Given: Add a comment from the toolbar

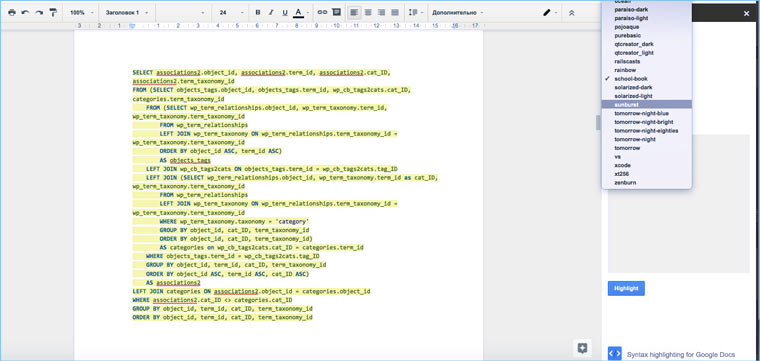Looking at the screenshot, I should (336, 13).
